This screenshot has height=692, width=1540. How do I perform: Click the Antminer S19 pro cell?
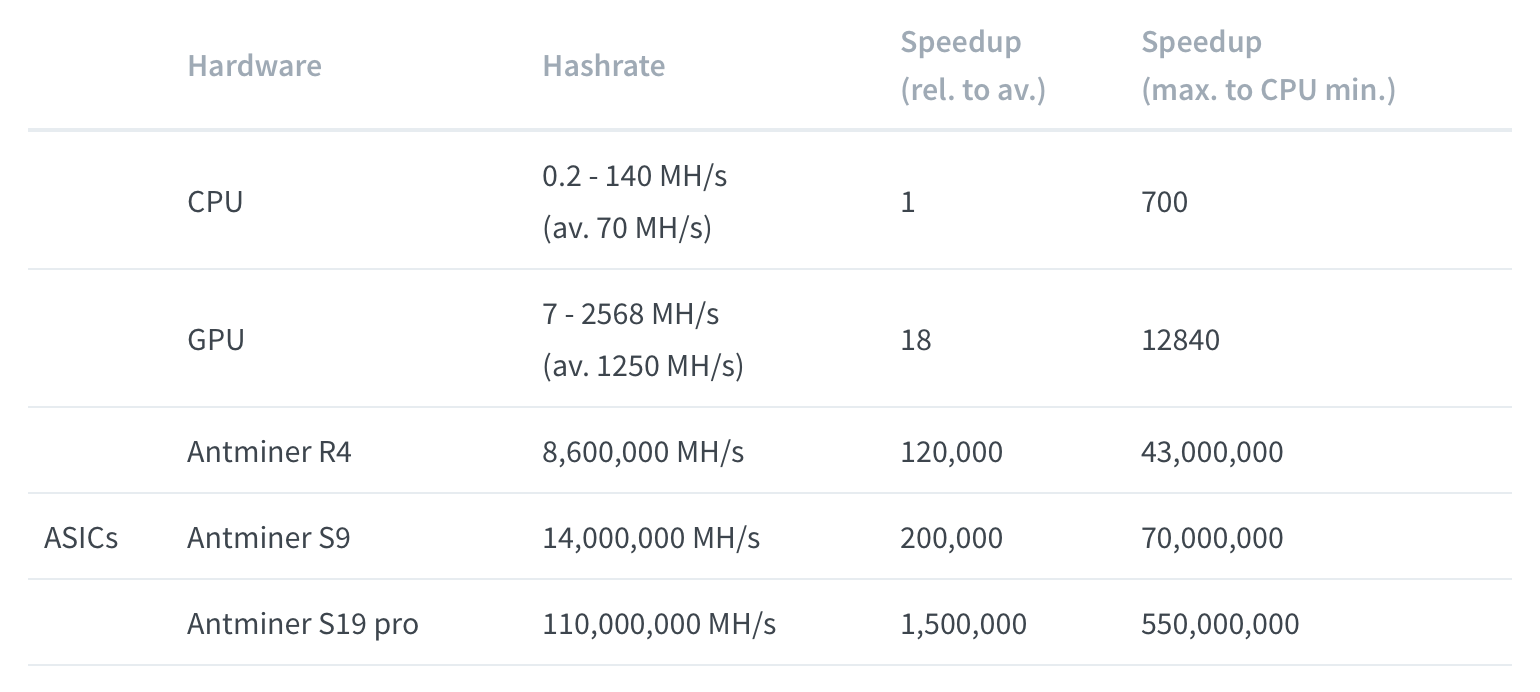pyautogui.click(x=302, y=624)
